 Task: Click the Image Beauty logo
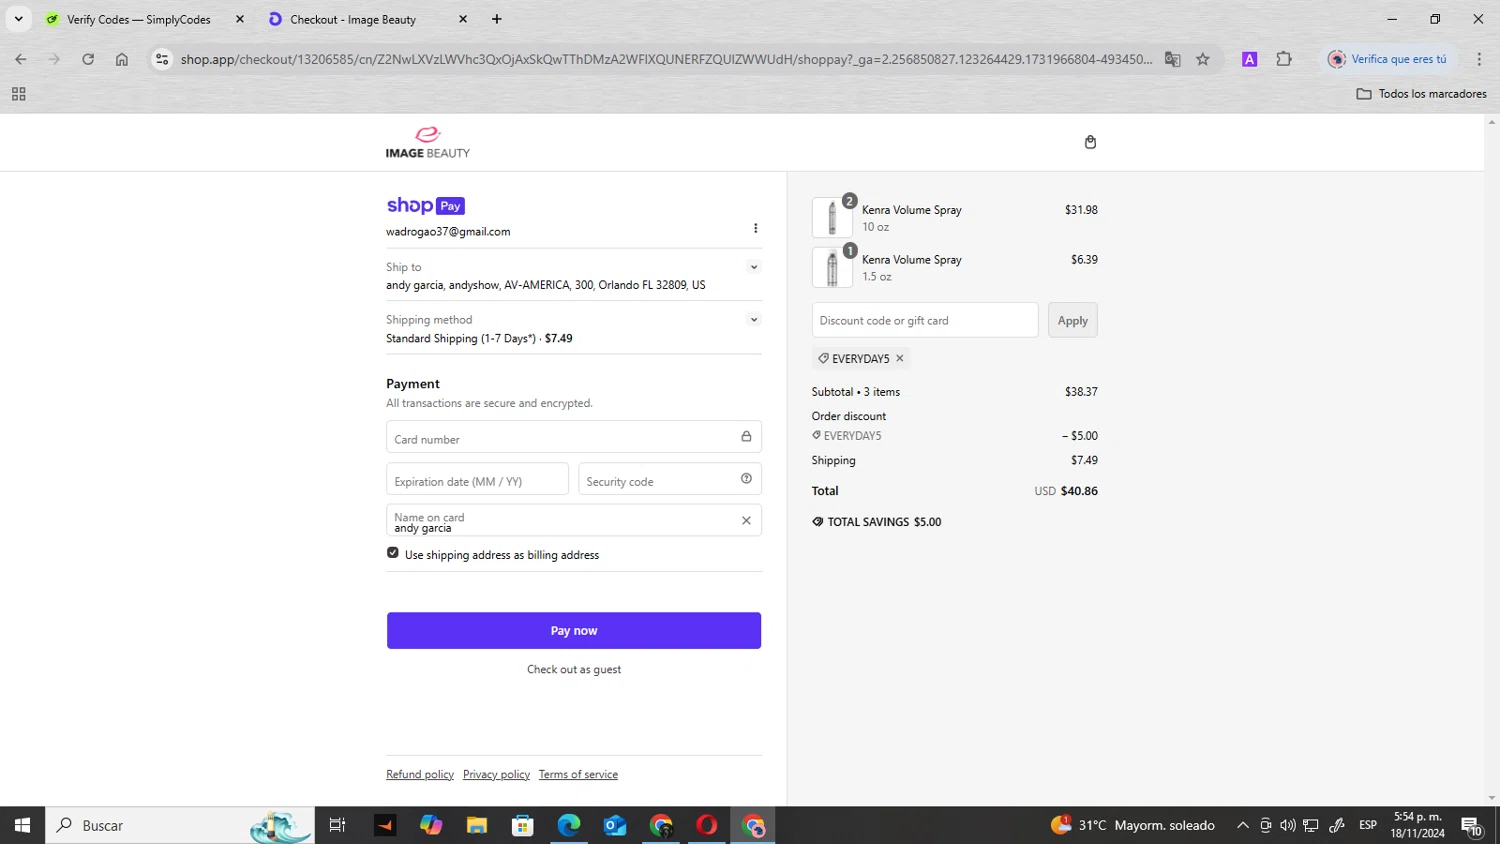click(x=428, y=142)
